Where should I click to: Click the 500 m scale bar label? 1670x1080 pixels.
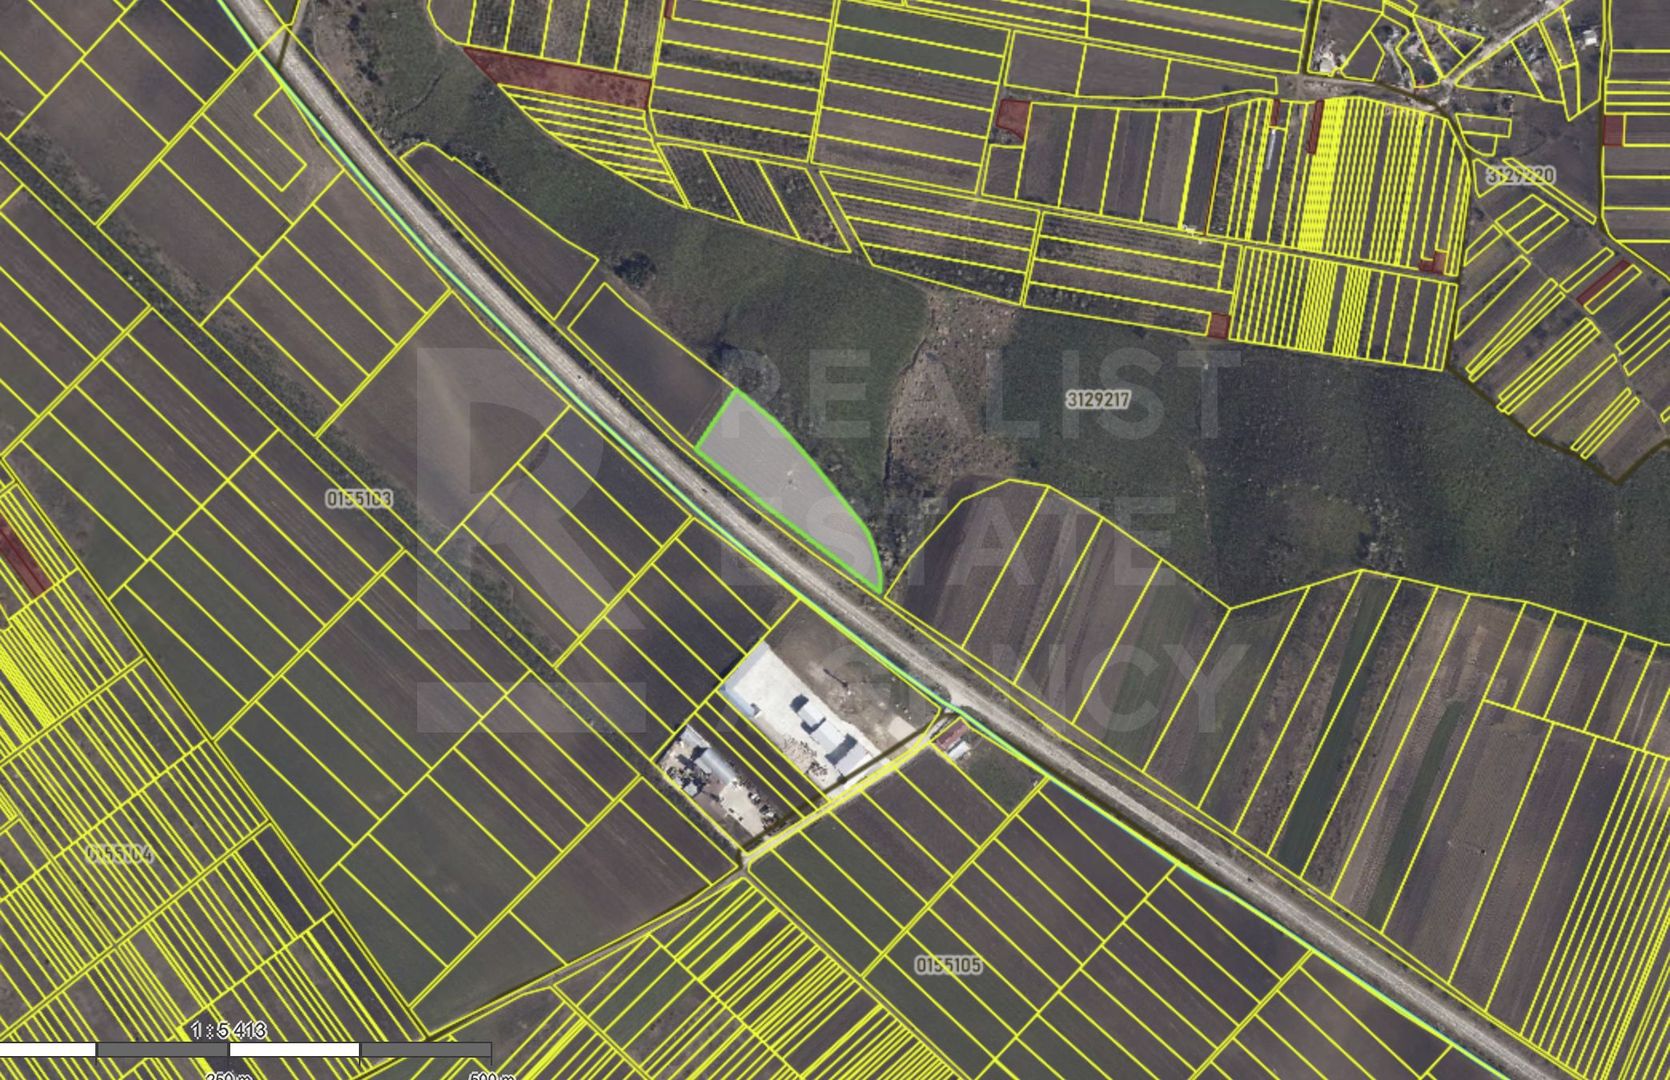point(491,1076)
